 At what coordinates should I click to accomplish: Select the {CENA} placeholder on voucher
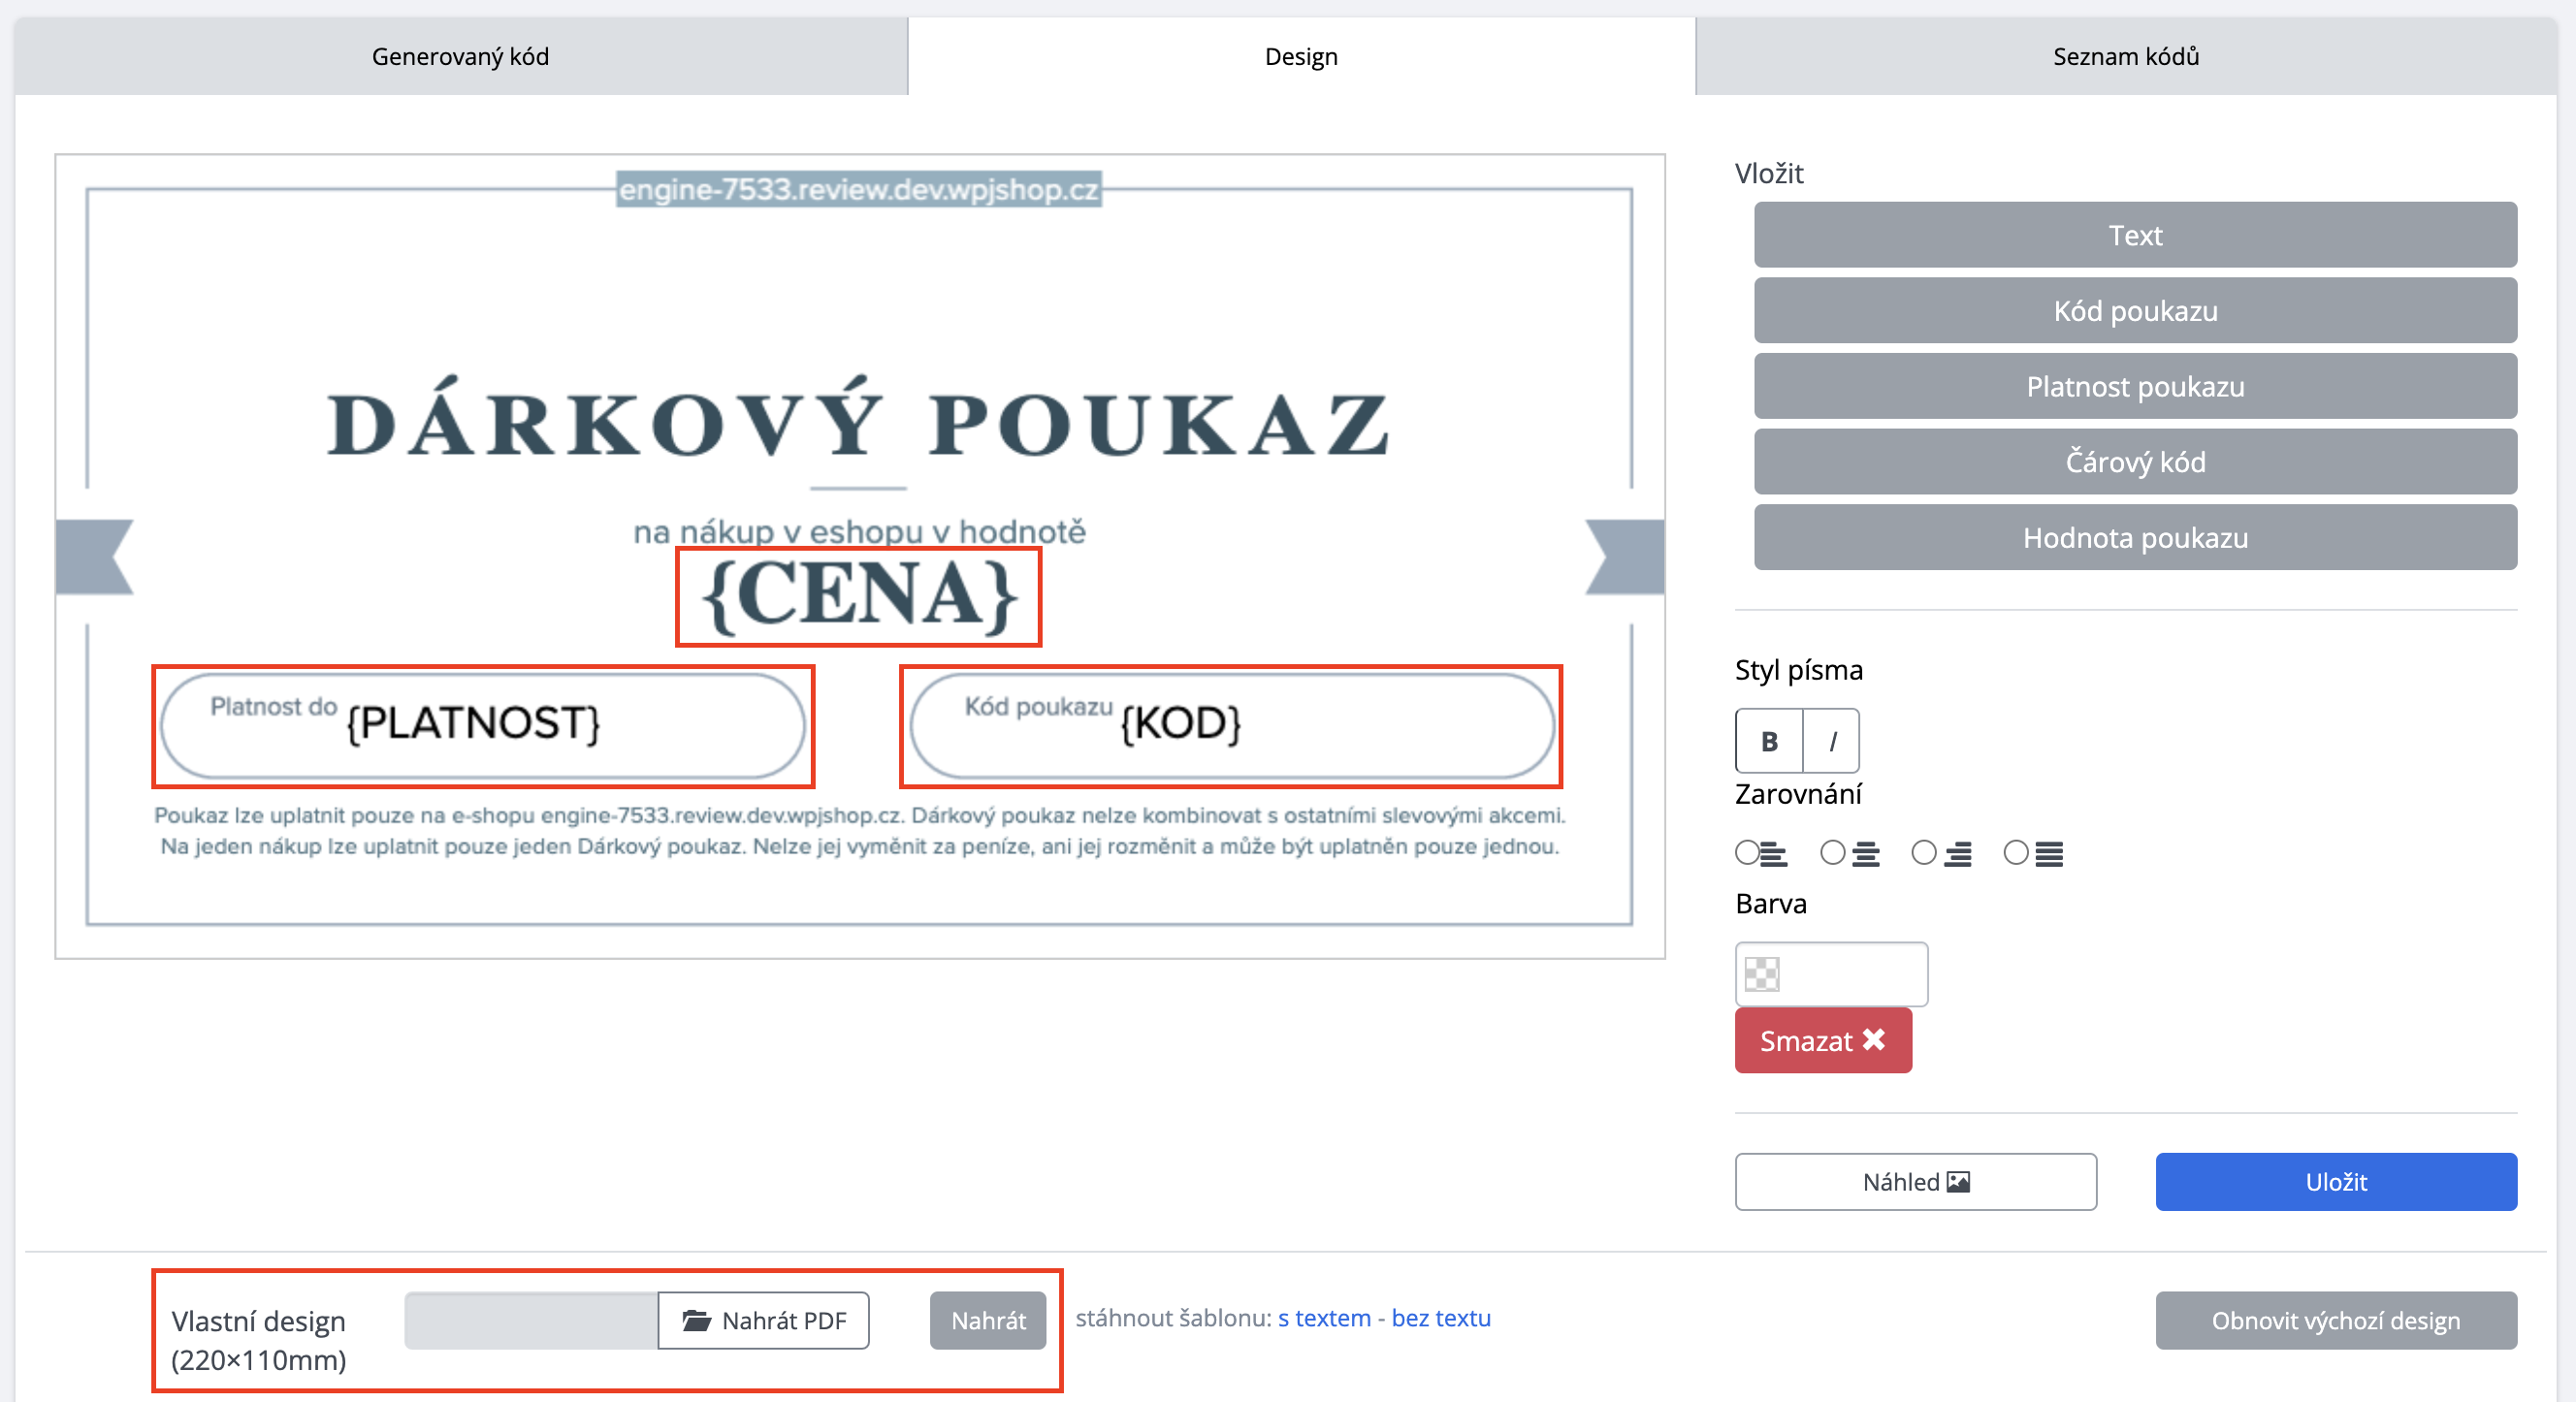[x=858, y=596]
